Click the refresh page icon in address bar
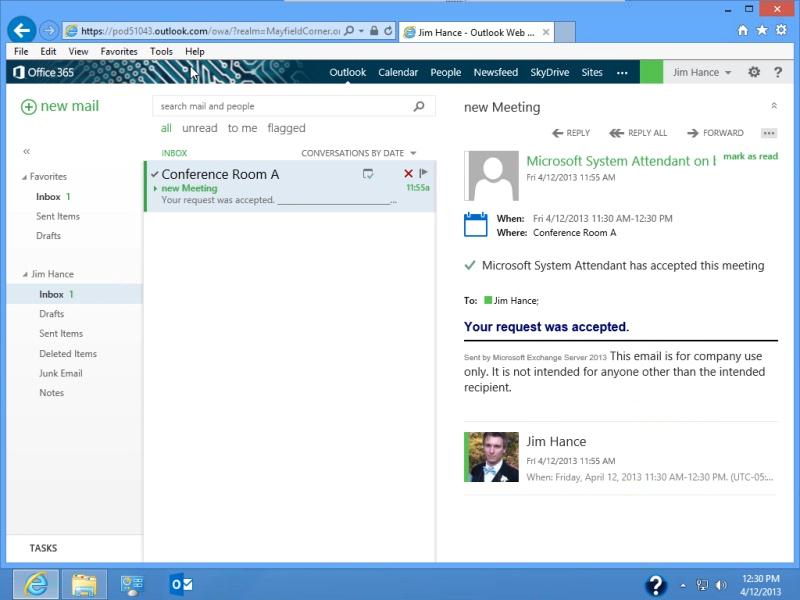 388,31
